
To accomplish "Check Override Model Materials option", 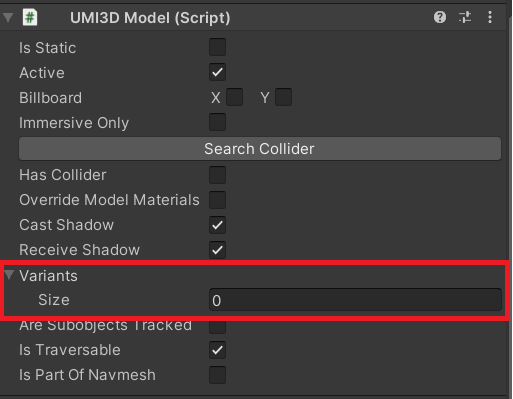I will click(217, 200).
